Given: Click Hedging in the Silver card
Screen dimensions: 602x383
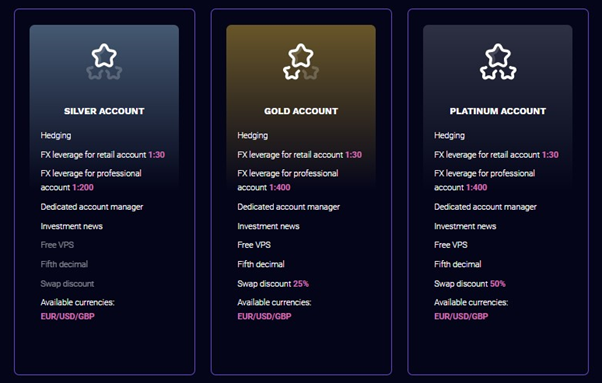Looking at the screenshot, I should tap(56, 135).
